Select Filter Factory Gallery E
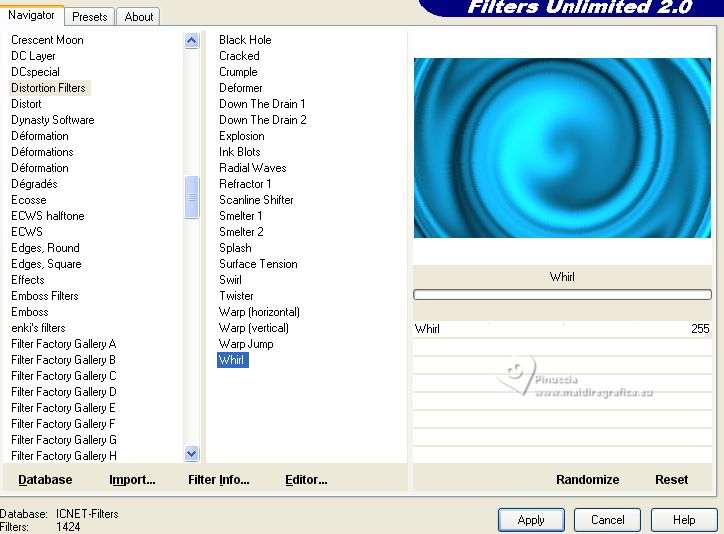 (x=63, y=408)
